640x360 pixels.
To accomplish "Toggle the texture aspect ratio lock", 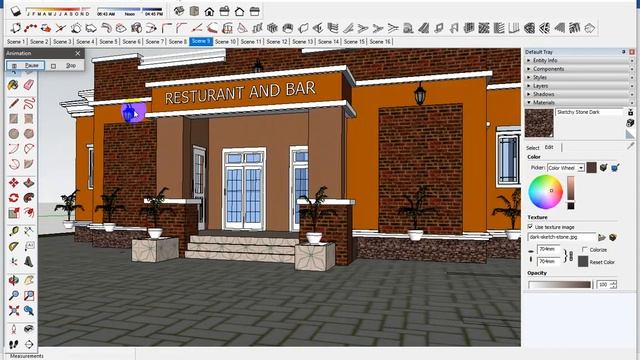I will click(571, 256).
